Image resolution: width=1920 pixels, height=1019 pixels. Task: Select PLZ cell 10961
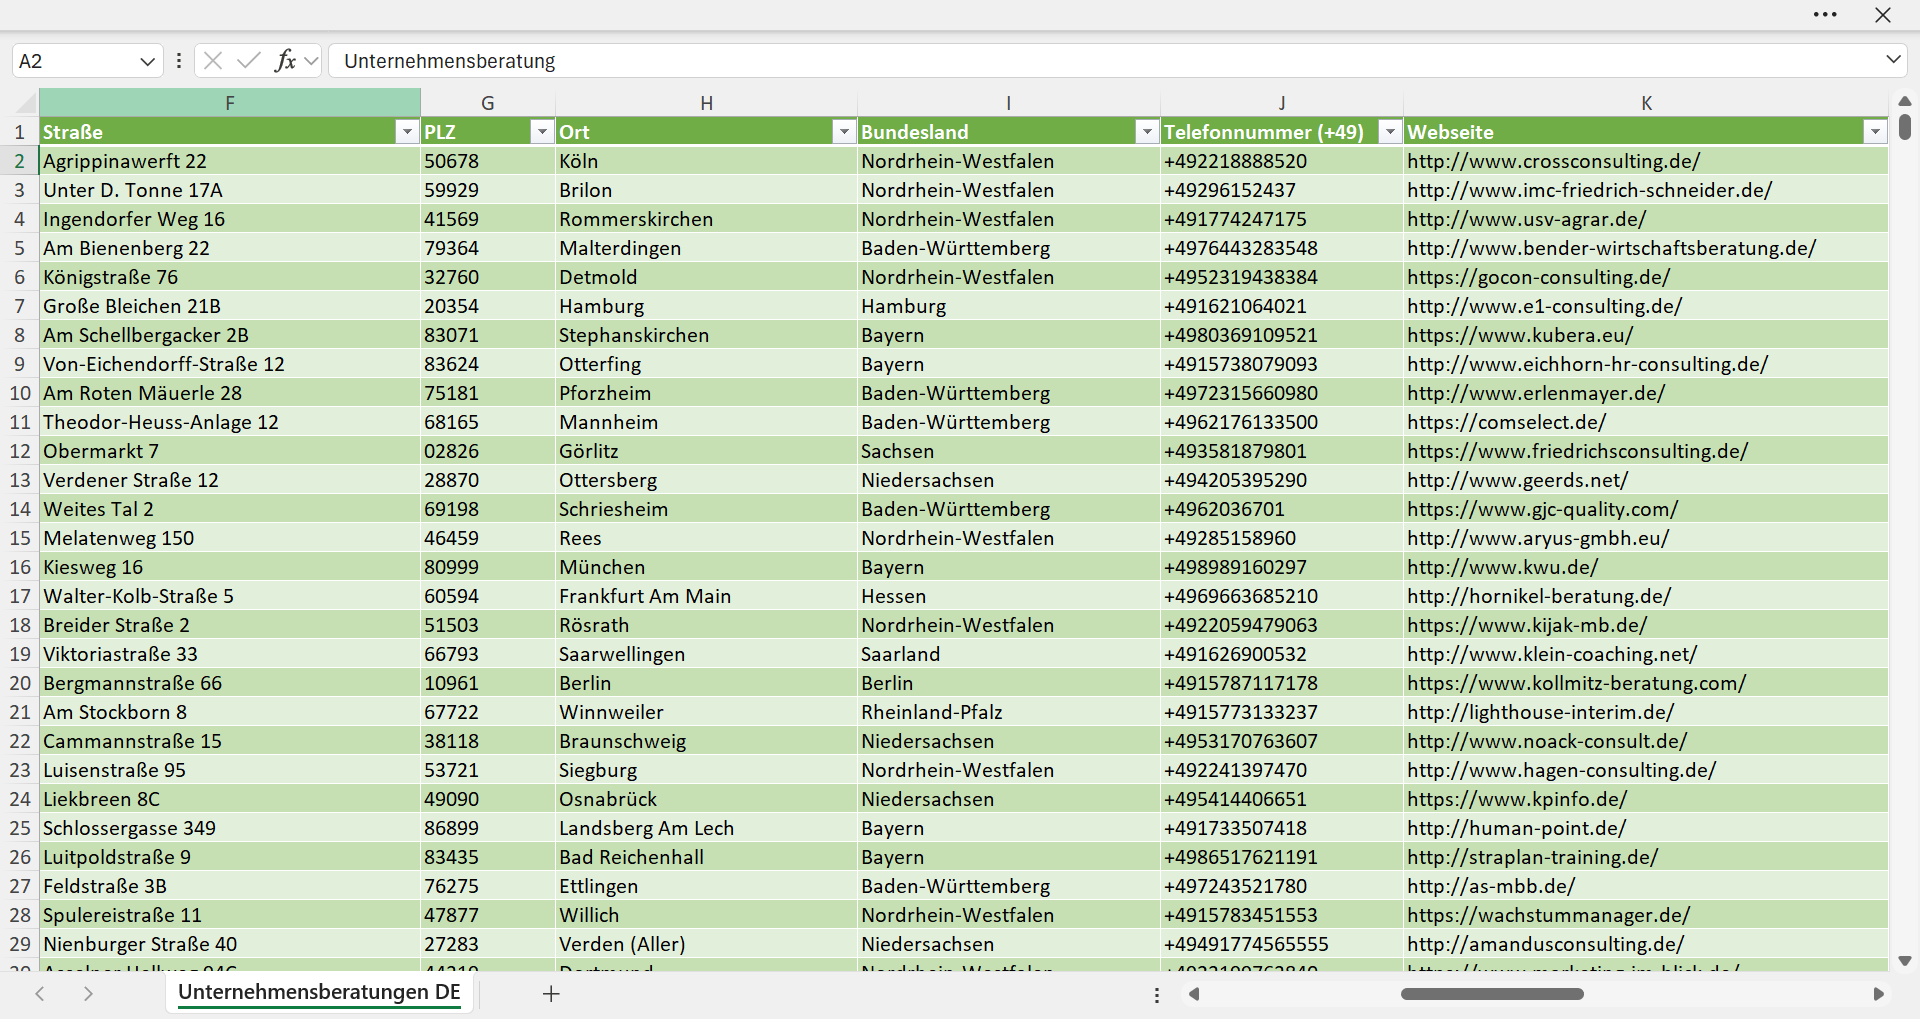[x=488, y=683]
